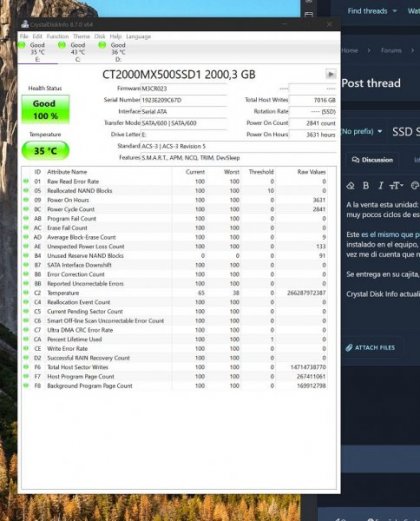Viewport: 420px width, 521px height.
Task: Toggle Bold in the forum editor
Action: (x=366, y=186)
